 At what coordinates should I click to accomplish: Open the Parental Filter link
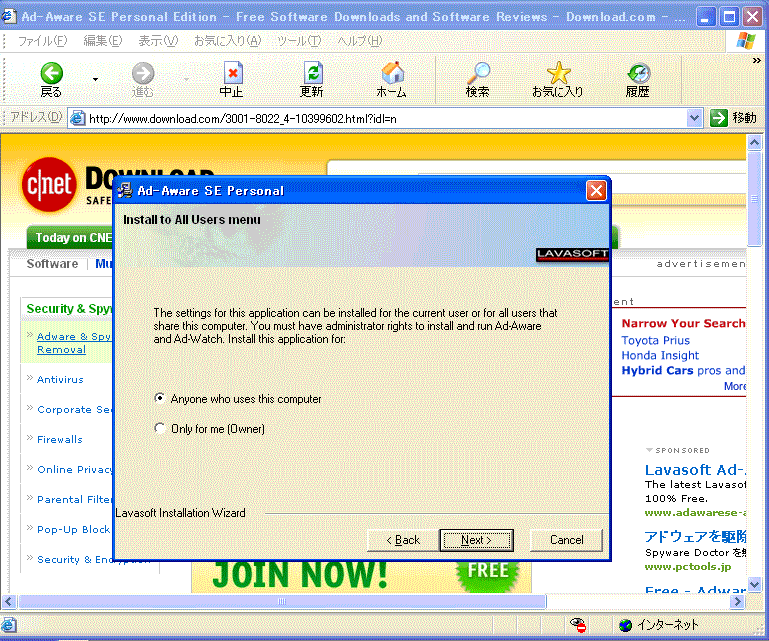tap(75, 499)
